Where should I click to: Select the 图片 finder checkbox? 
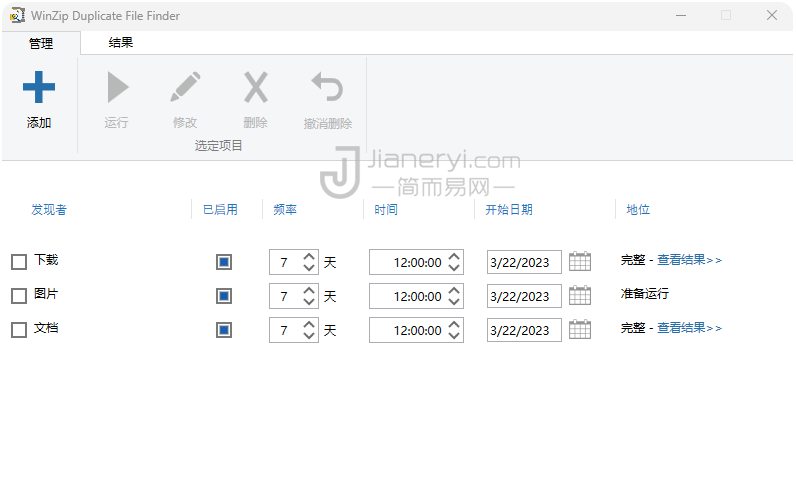pyautogui.click(x=19, y=296)
